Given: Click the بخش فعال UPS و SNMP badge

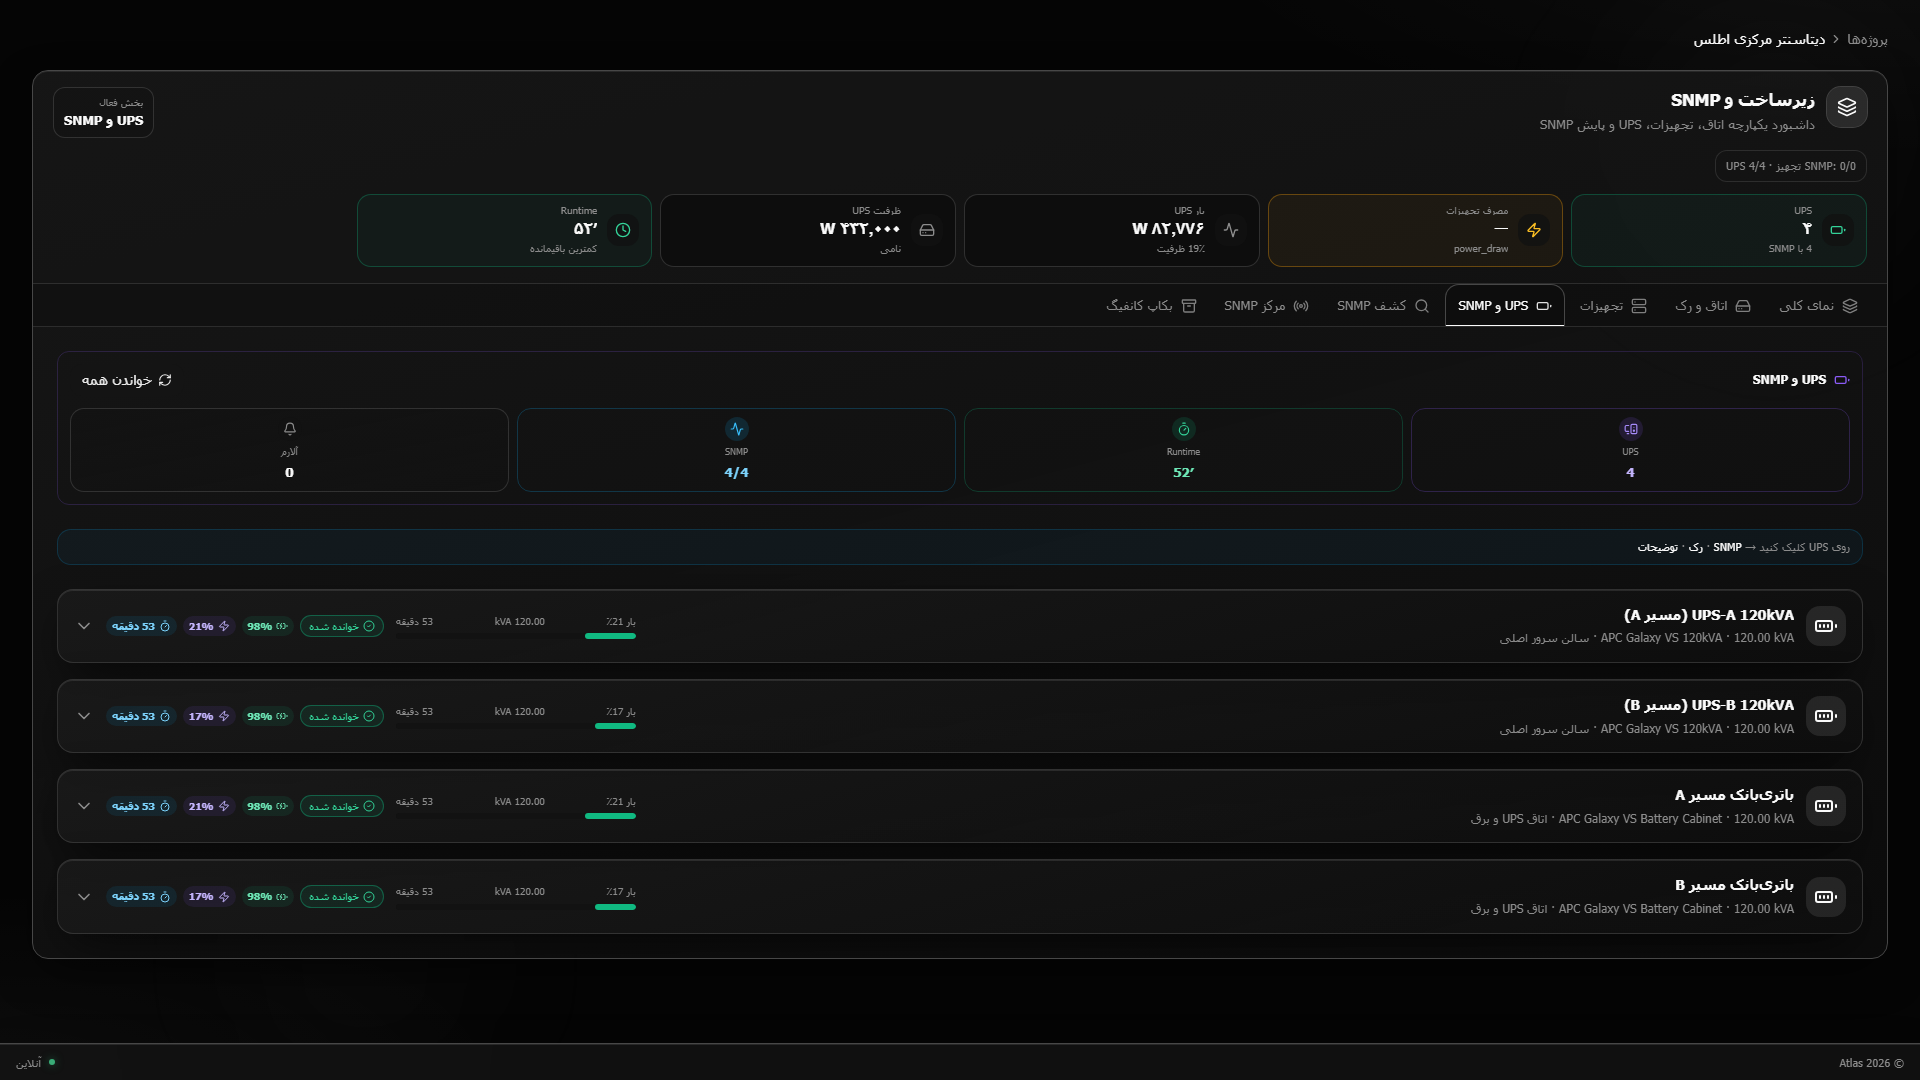Looking at the screenshot, I should click(x=103, y=112).
